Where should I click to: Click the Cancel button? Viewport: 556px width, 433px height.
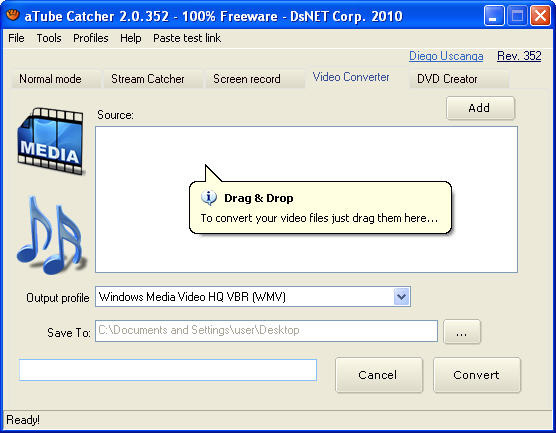click(379, 375)
